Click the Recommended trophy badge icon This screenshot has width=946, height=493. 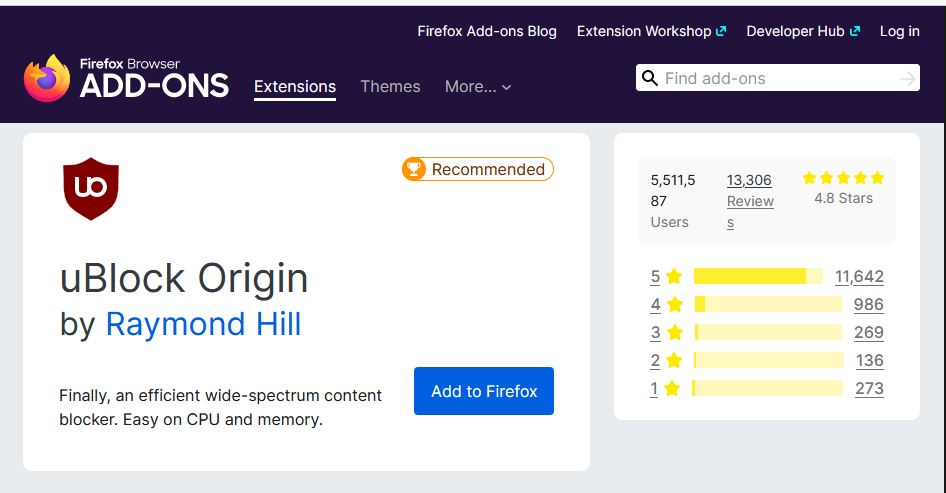tap(414, 169)
